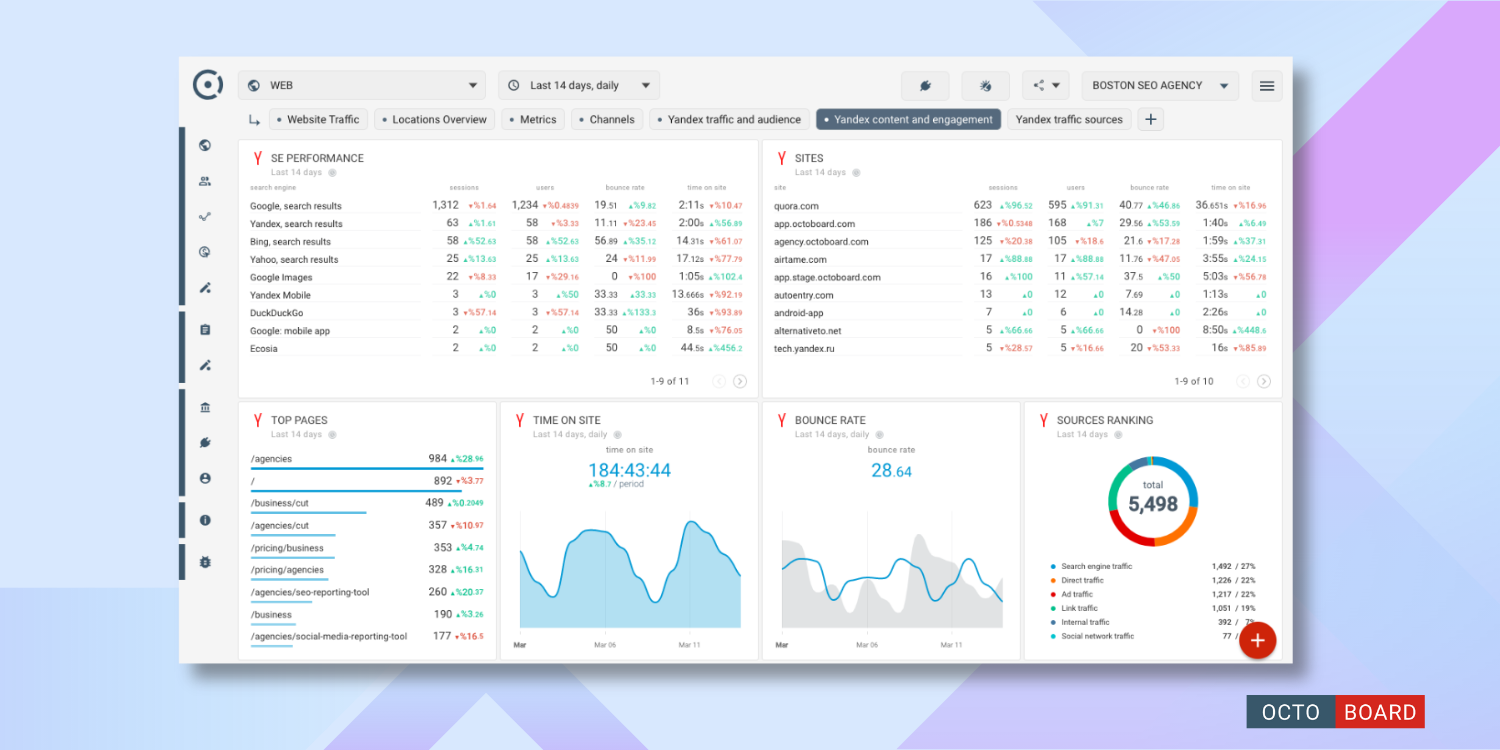
Task: Click the SOURCES RANKING widget title
Action: click(1105, 420)
